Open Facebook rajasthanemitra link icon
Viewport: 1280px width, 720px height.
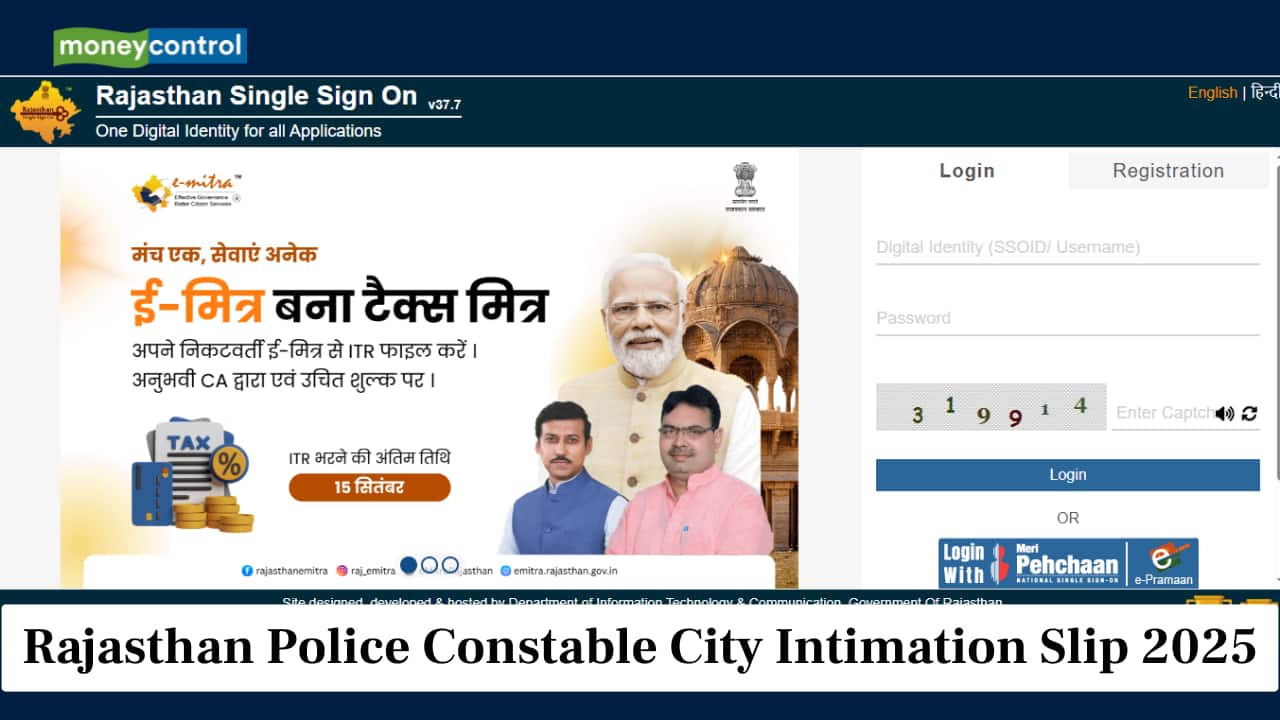pyautogui.click(x=247, y=570)
